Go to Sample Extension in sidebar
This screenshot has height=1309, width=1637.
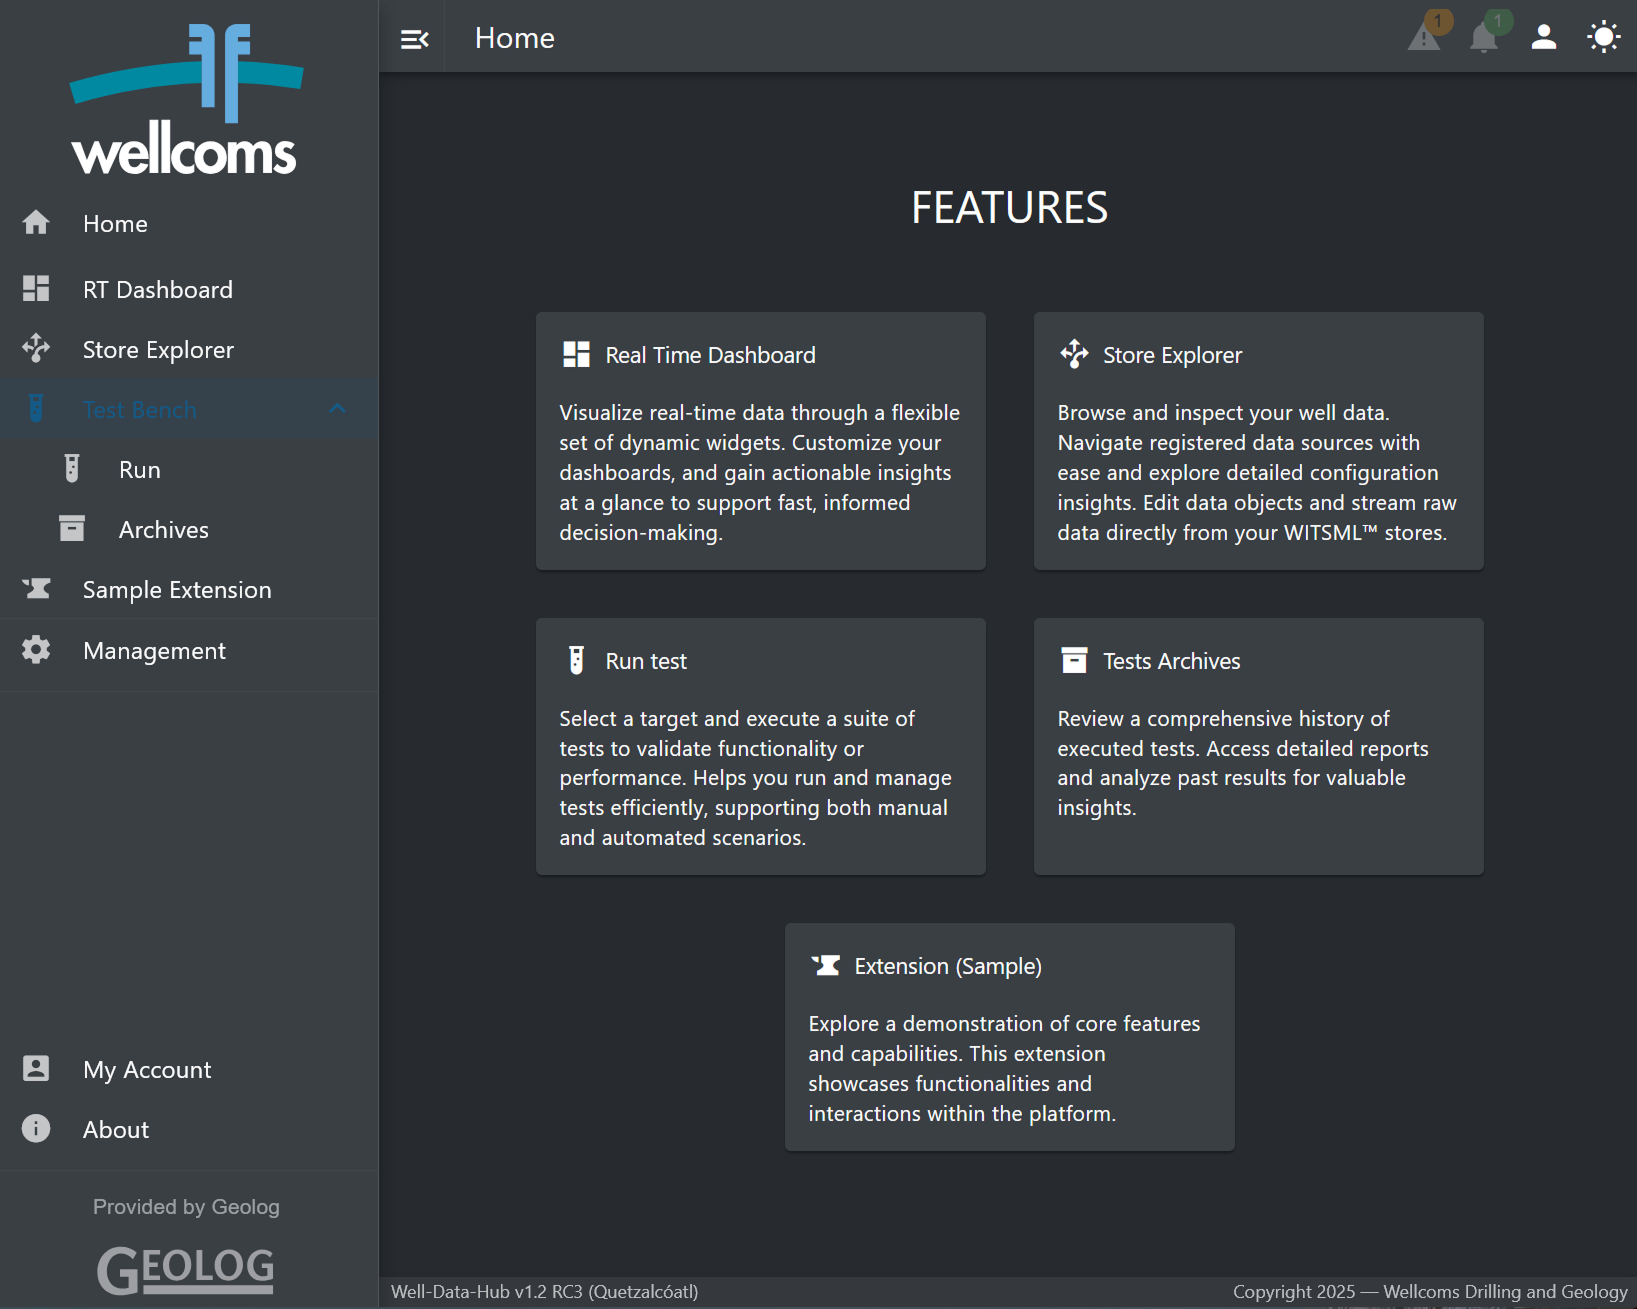coord(177,590)
